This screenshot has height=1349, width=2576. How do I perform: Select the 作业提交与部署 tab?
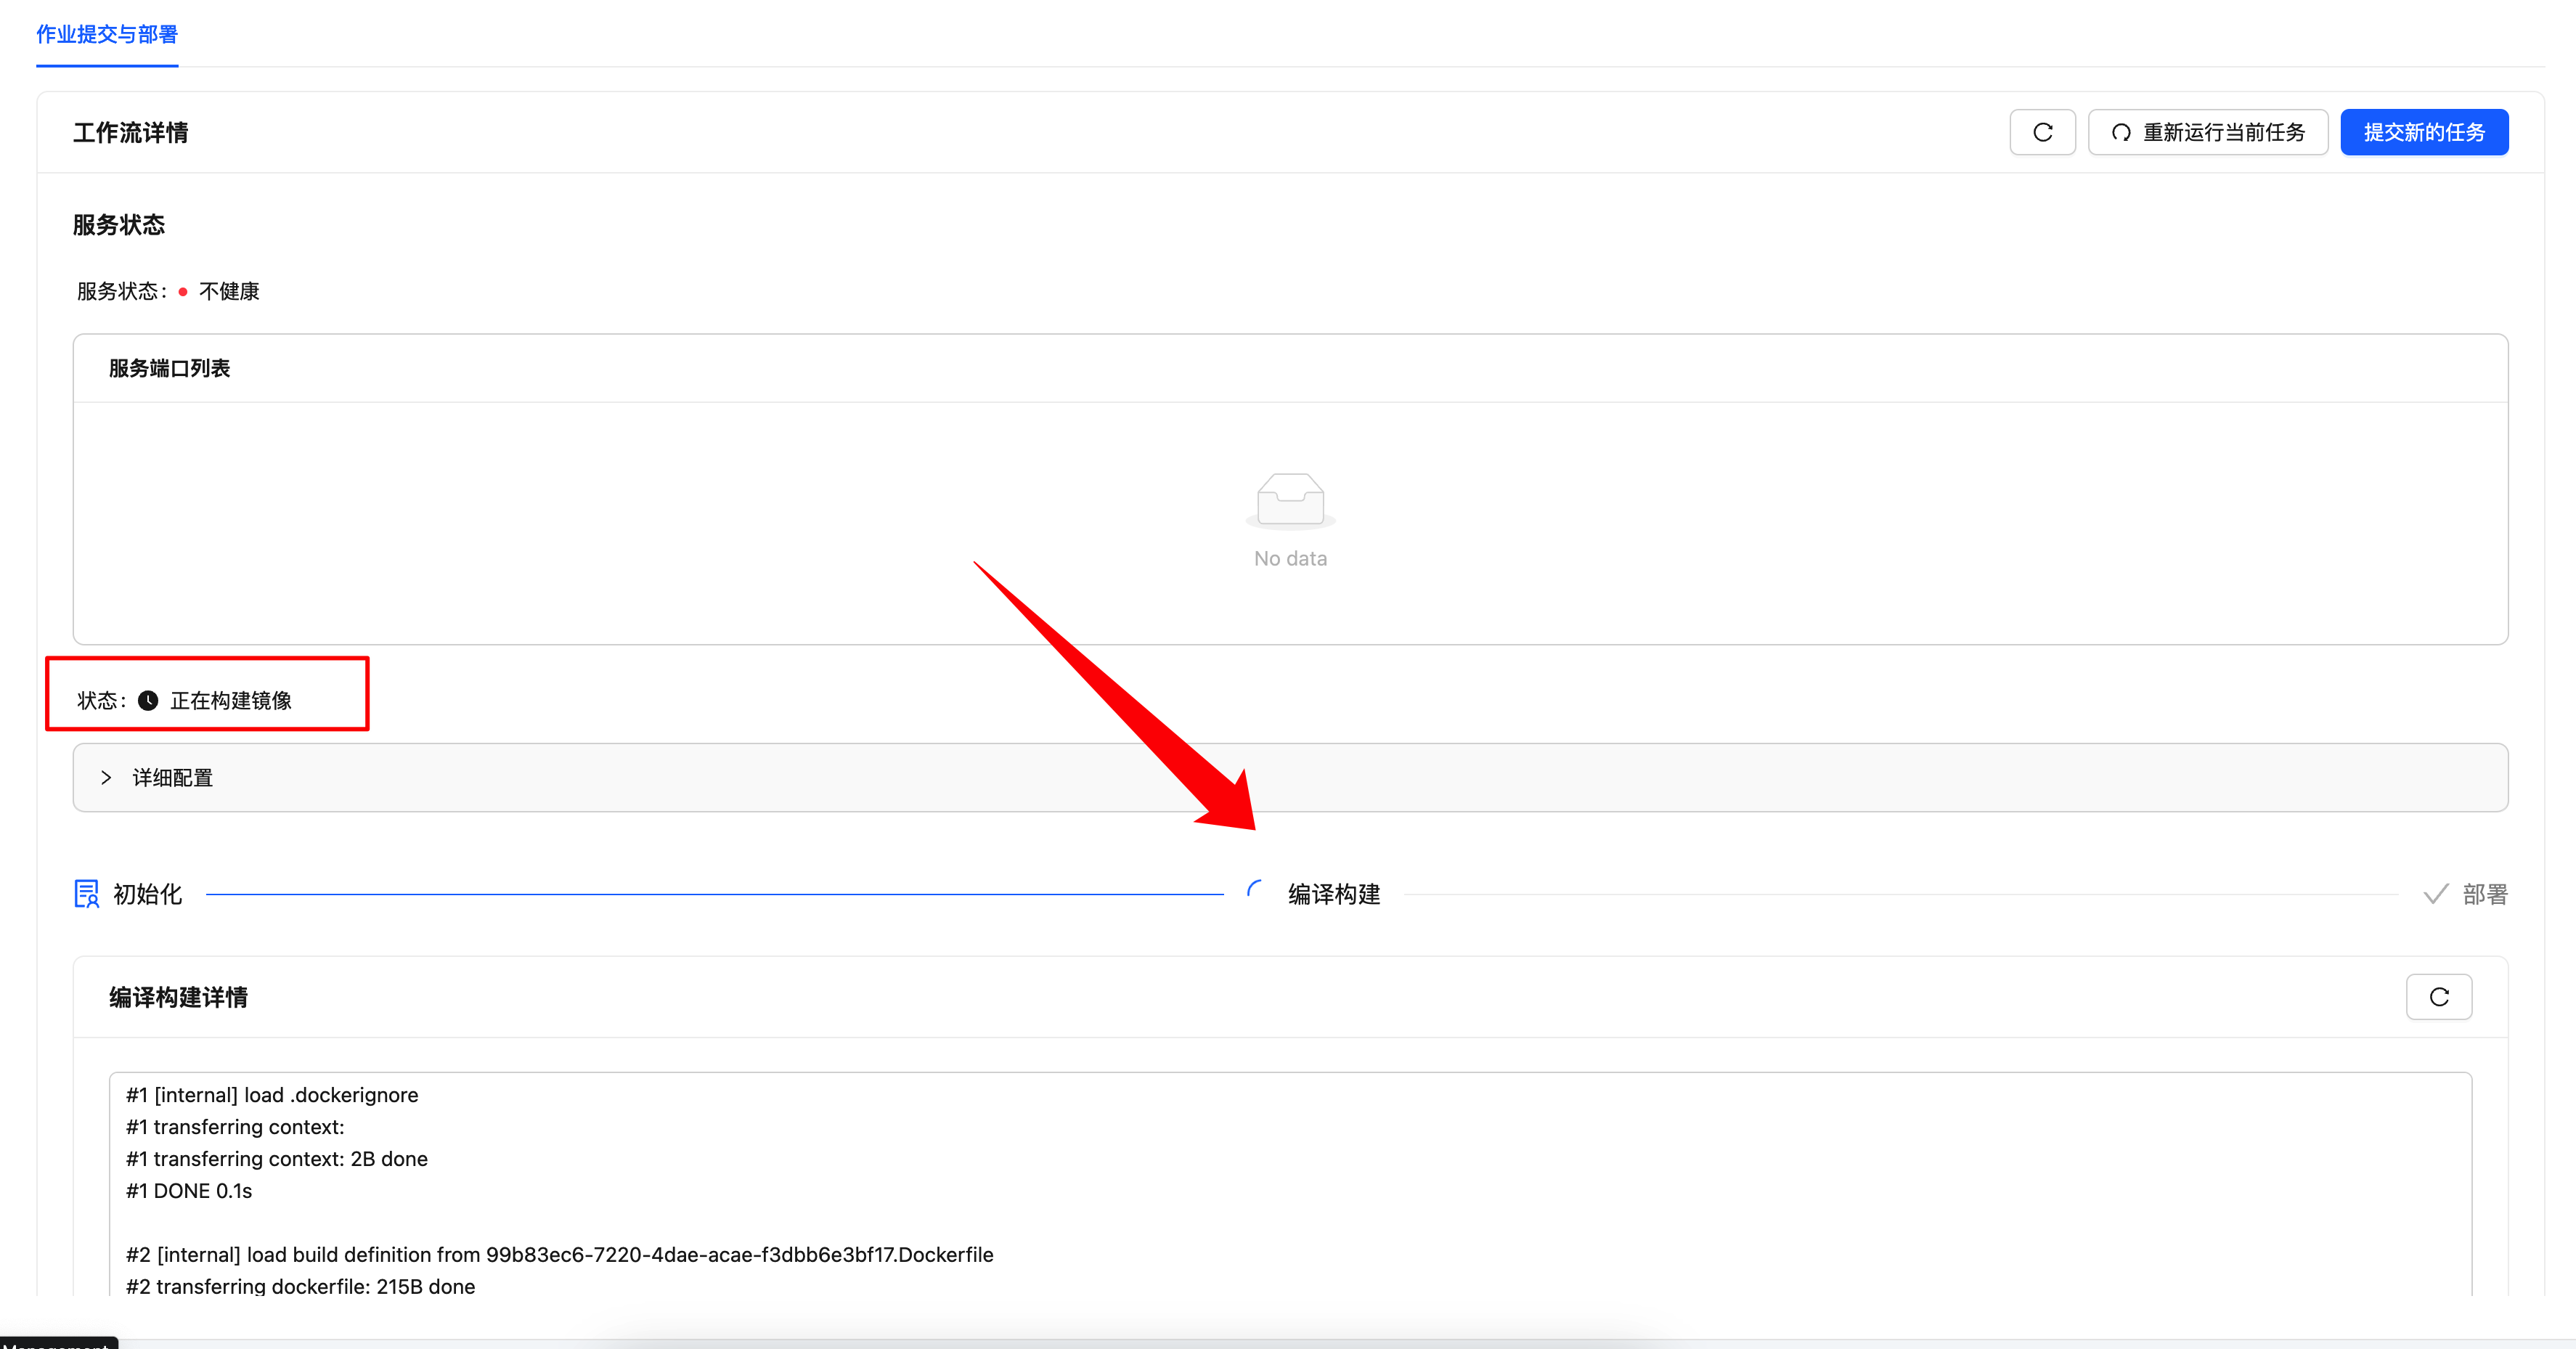107,34
